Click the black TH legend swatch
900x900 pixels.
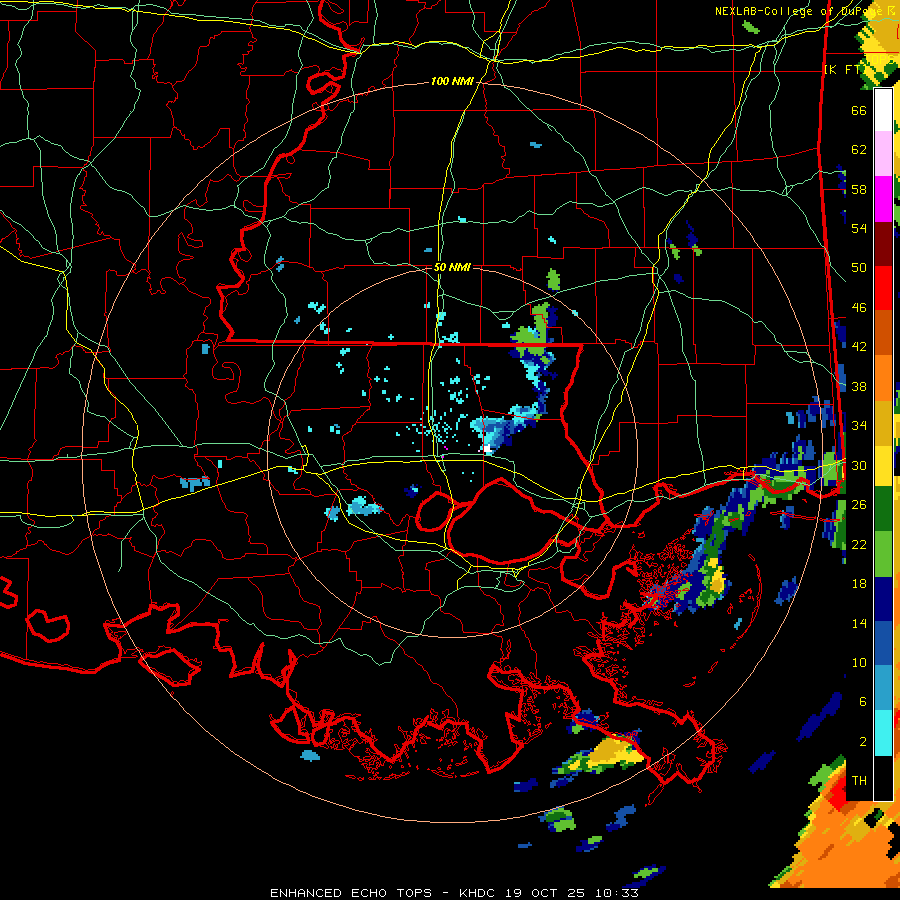883,778
